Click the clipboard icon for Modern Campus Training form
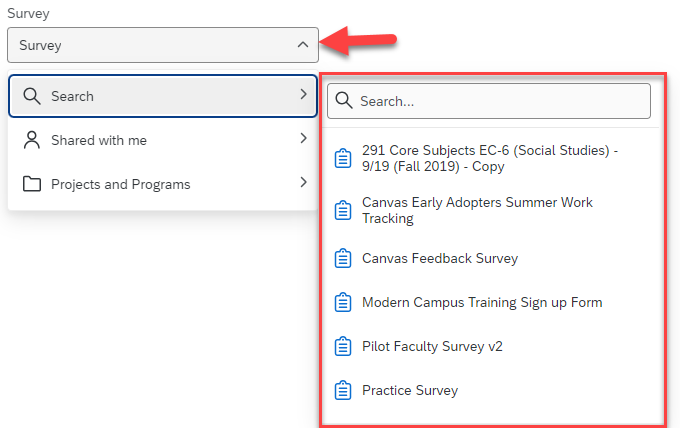680x428 pixels. (x=343, y=303)
